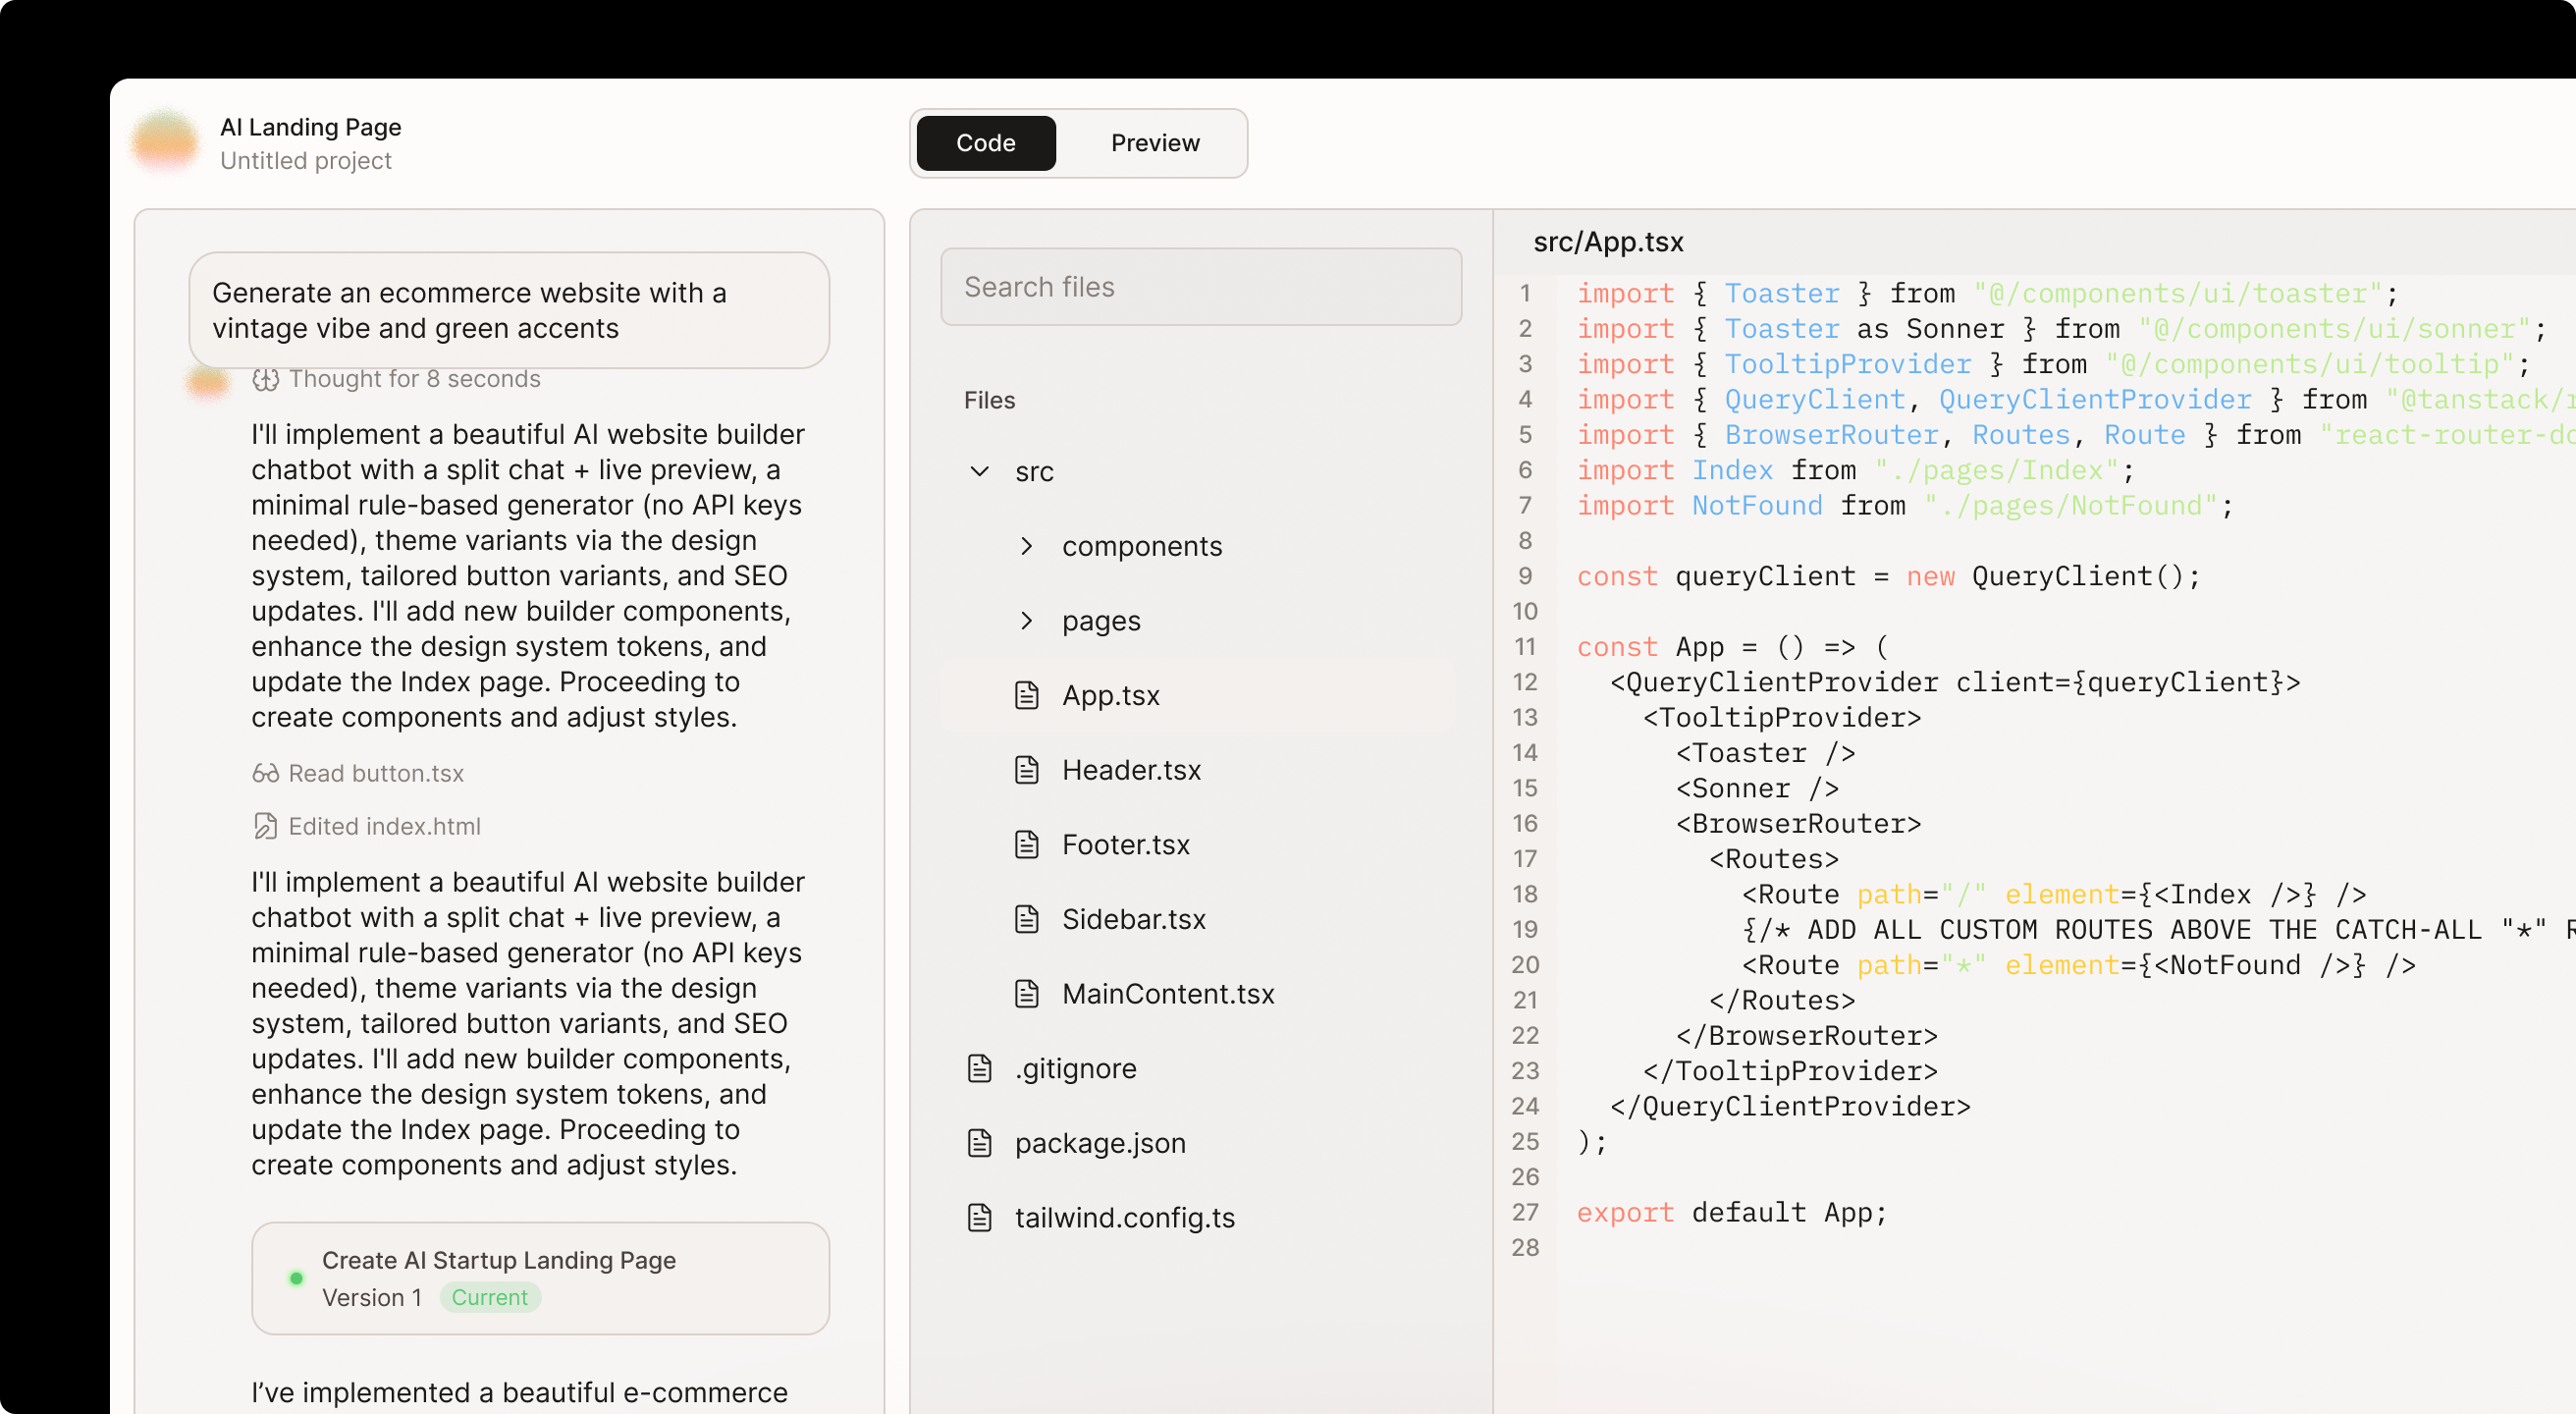Click the gradient project avatar in header

[165, 142]
